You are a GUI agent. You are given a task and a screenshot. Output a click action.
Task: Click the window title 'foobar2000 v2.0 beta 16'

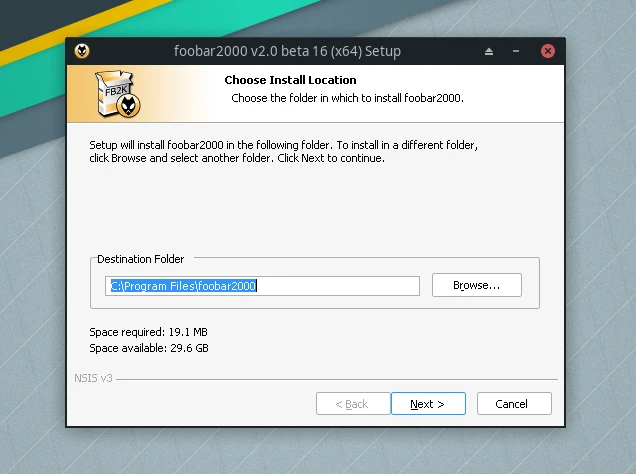coord(287,51)
